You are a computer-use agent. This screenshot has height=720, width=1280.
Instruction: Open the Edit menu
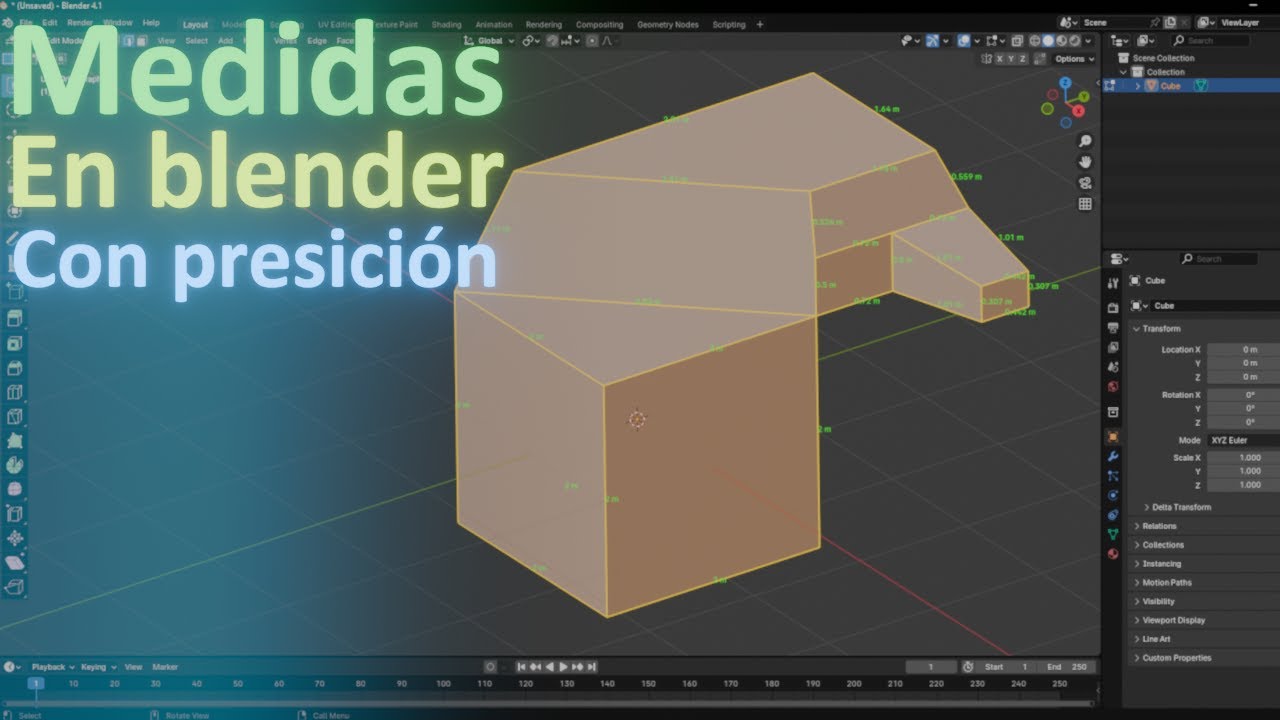[50, 22]
